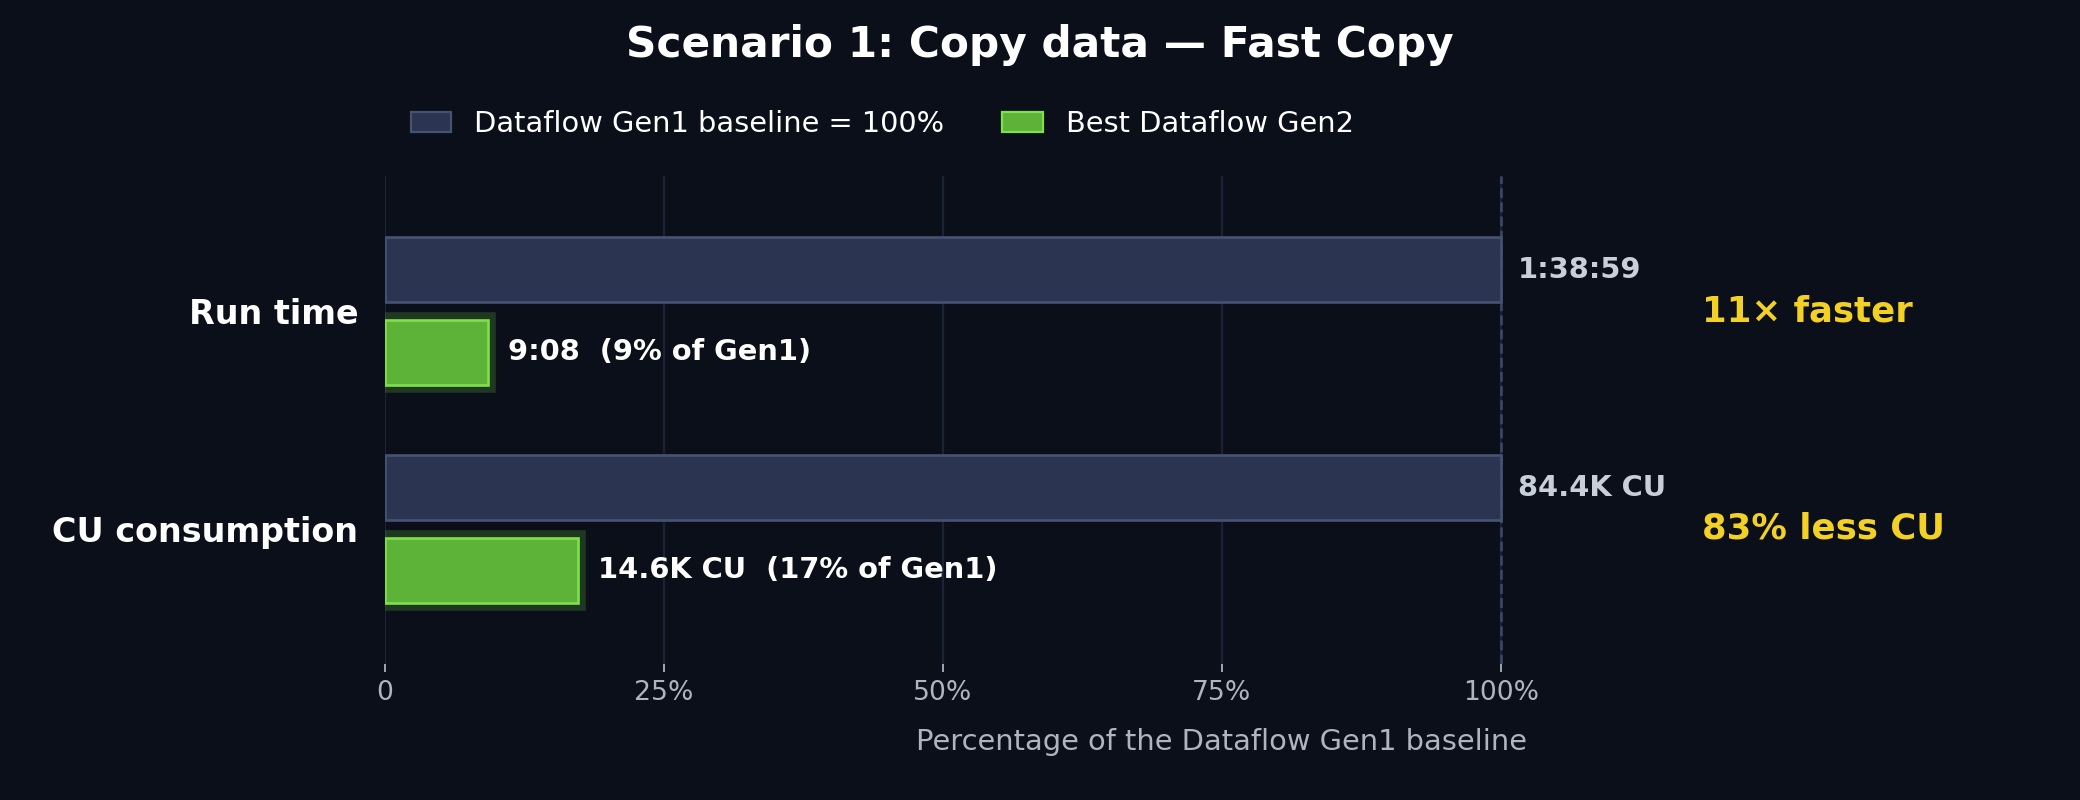Screen dimensions: 2080x800
Task: Click the 75% x-axis tick label
Action: [x=1221, y=691]
